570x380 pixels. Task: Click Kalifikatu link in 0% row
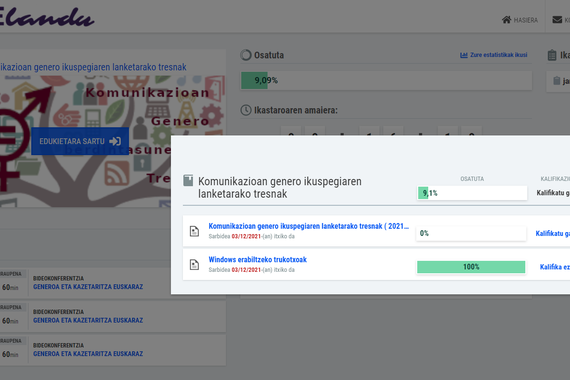click(553, 233)
